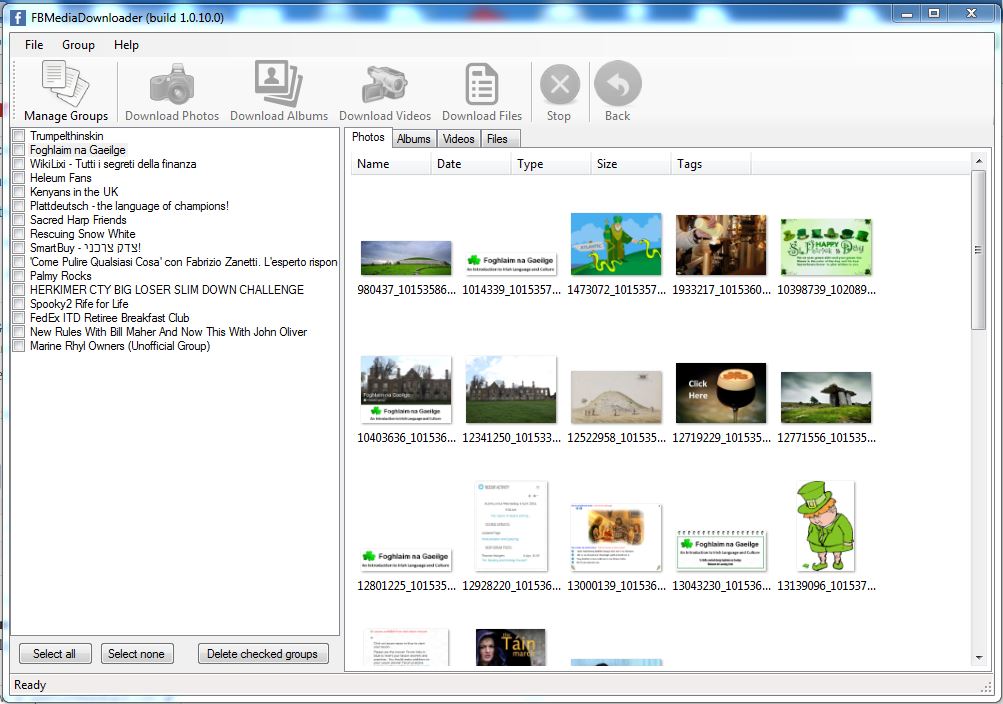Select the green leprechaun photo thumbnail
The width and height of the screenshot is (1003, 704).
click(x=825, y=527)
